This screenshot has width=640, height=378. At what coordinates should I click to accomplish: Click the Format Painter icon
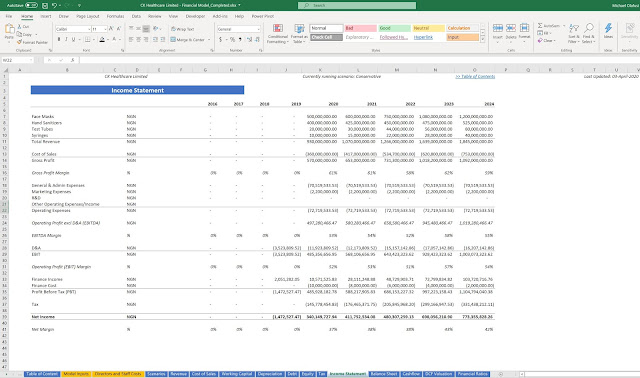pos(19,42)
